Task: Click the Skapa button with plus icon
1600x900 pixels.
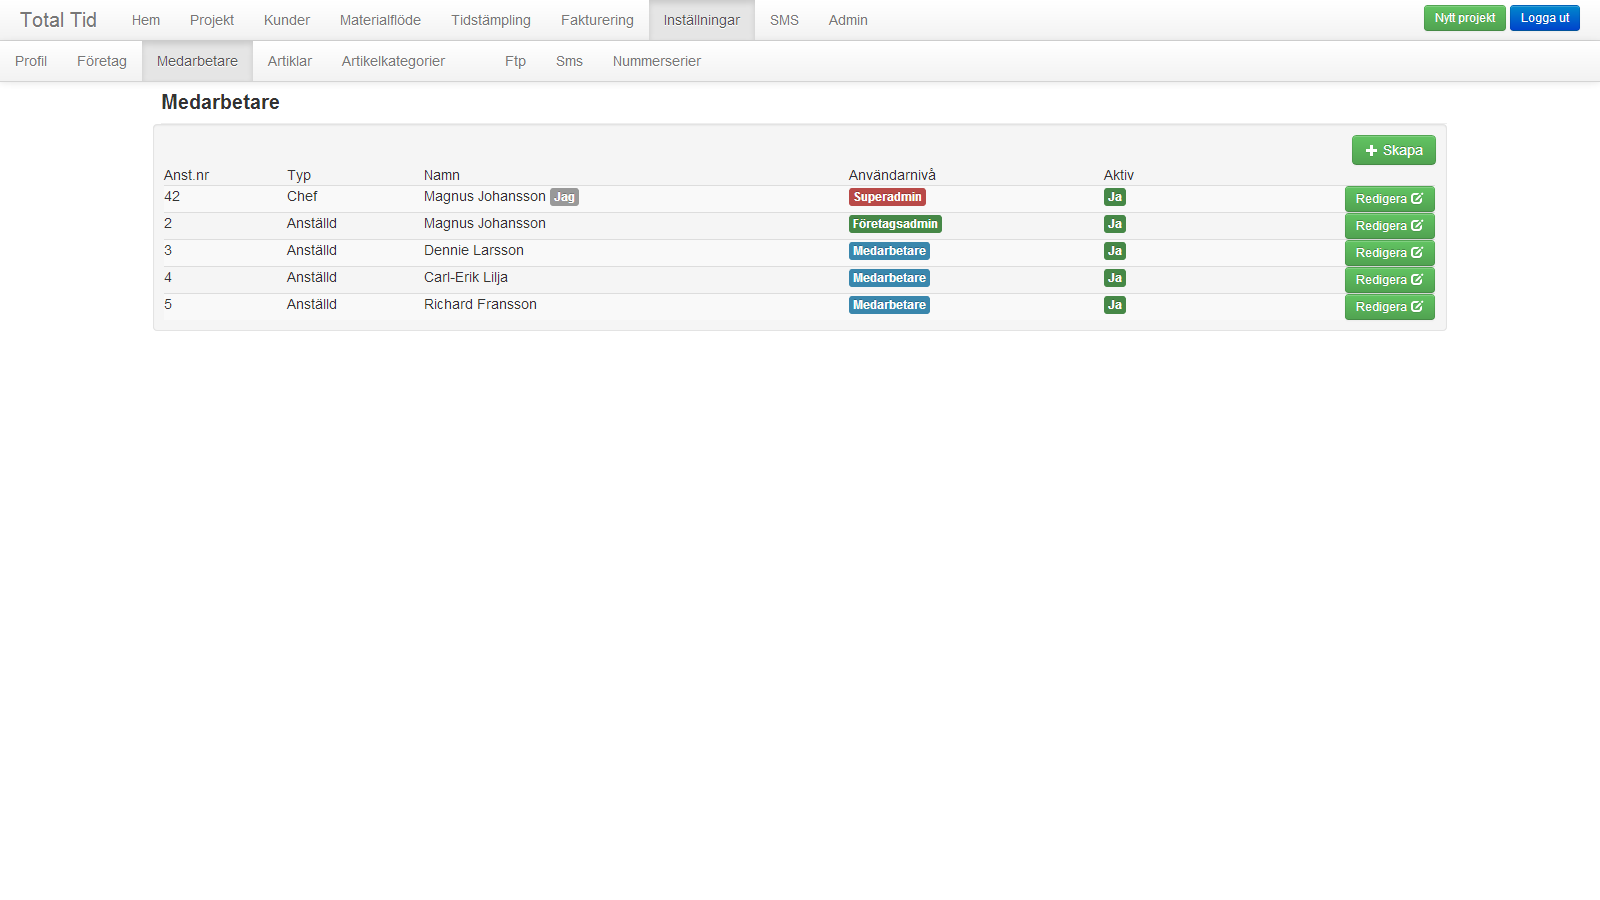Action: tap(1393, 150)
